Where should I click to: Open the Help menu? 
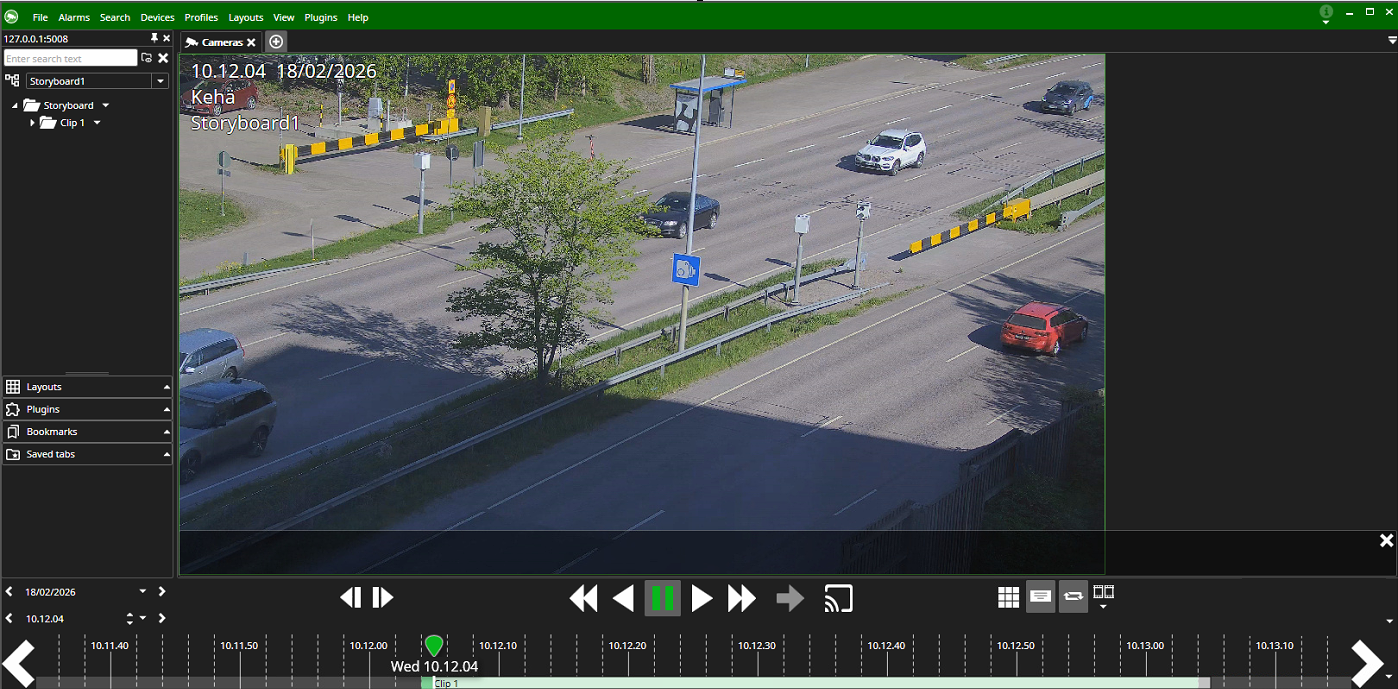[358, 17]
